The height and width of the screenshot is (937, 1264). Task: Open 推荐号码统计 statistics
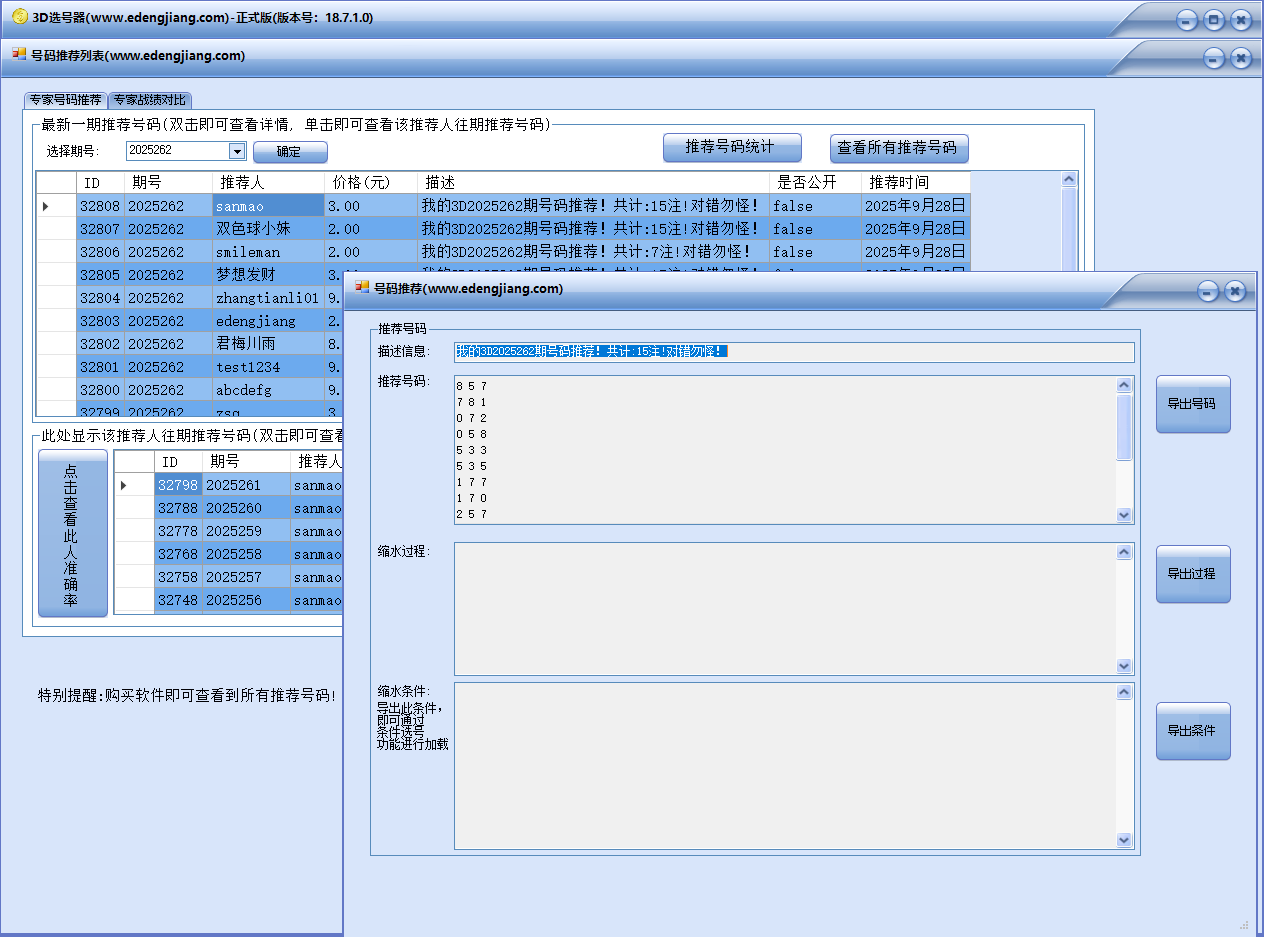coord(732,147)
